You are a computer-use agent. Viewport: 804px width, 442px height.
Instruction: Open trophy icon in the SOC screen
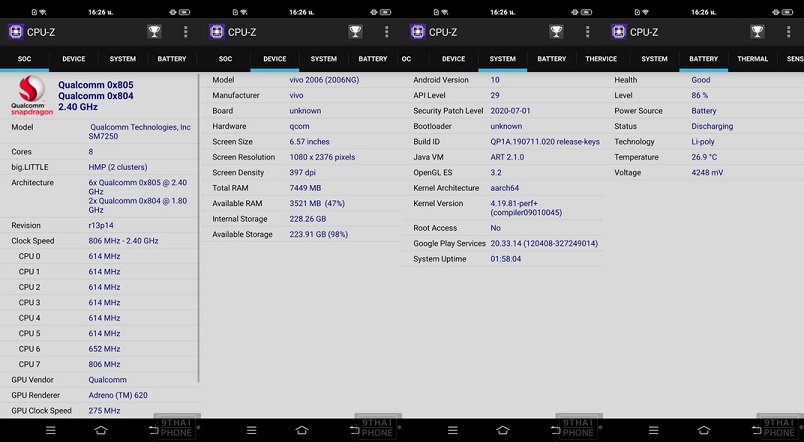[154, 32]
